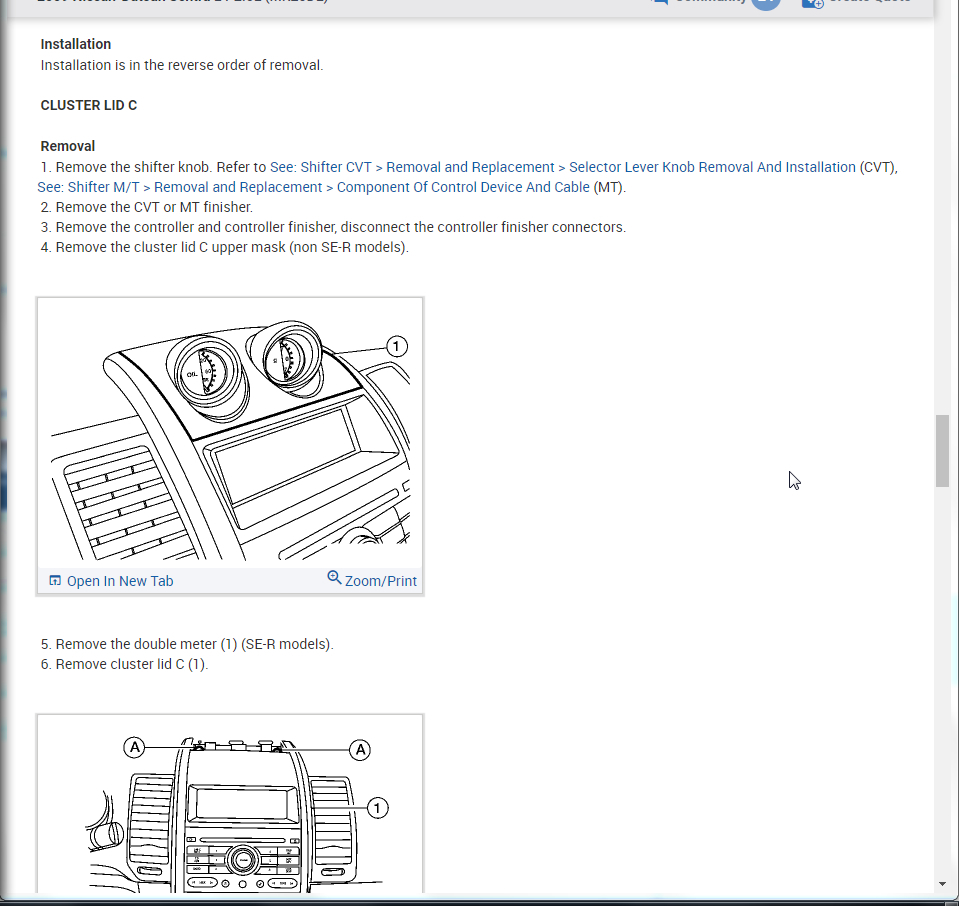Click the Zoom/Print link text
The image size is (959, 906).
click(380, 581)
